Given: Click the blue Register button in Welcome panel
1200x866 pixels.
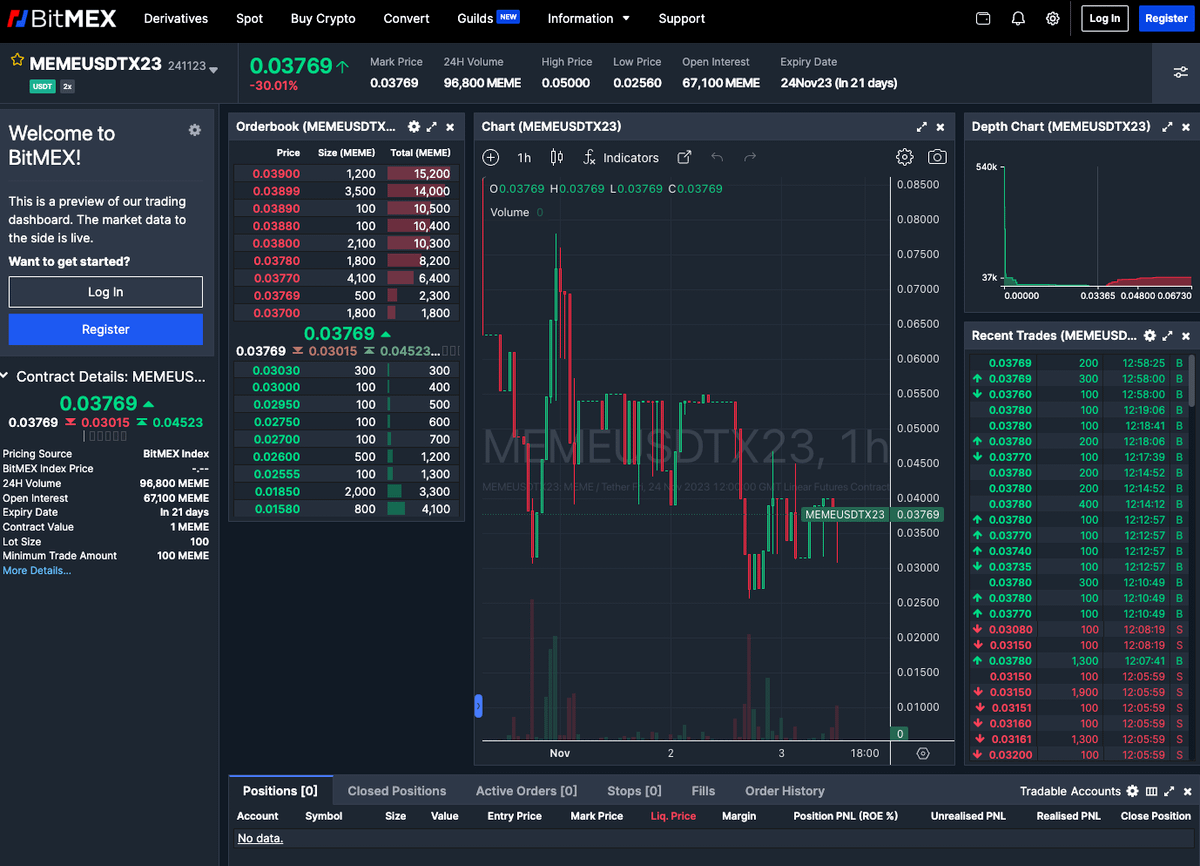Looking at the screenshot, I should pyautogui.click(x=106, y=329).
